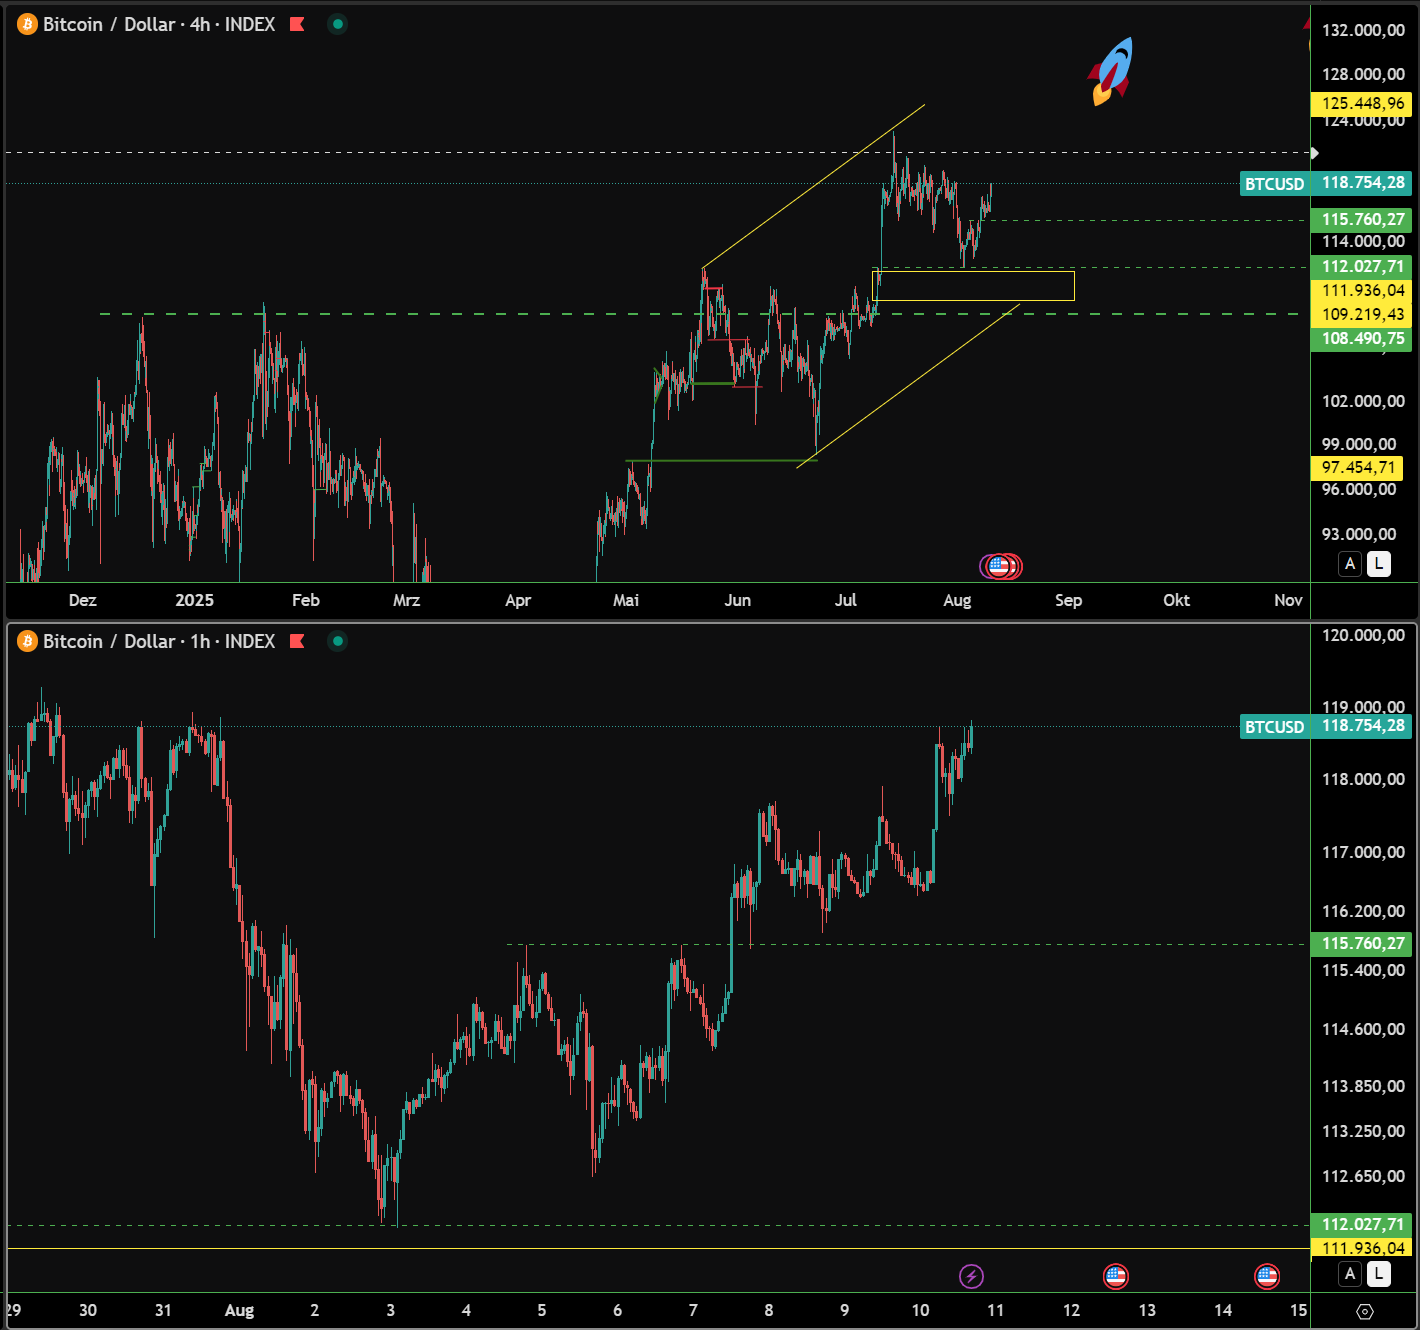Select the green 115.760,27 label on the 1h axis
The height and width of the screenshot is (1330, 1420).
pos(1360,943)
